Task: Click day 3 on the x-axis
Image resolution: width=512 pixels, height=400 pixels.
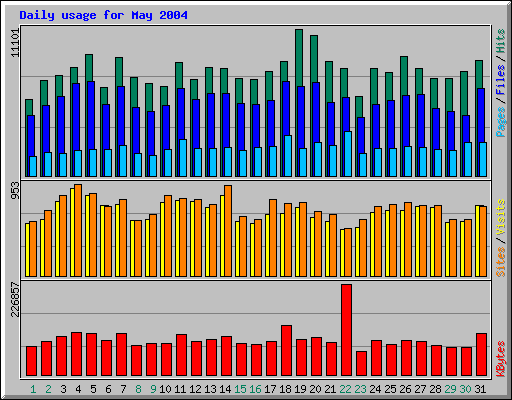Action: (63, 389)
